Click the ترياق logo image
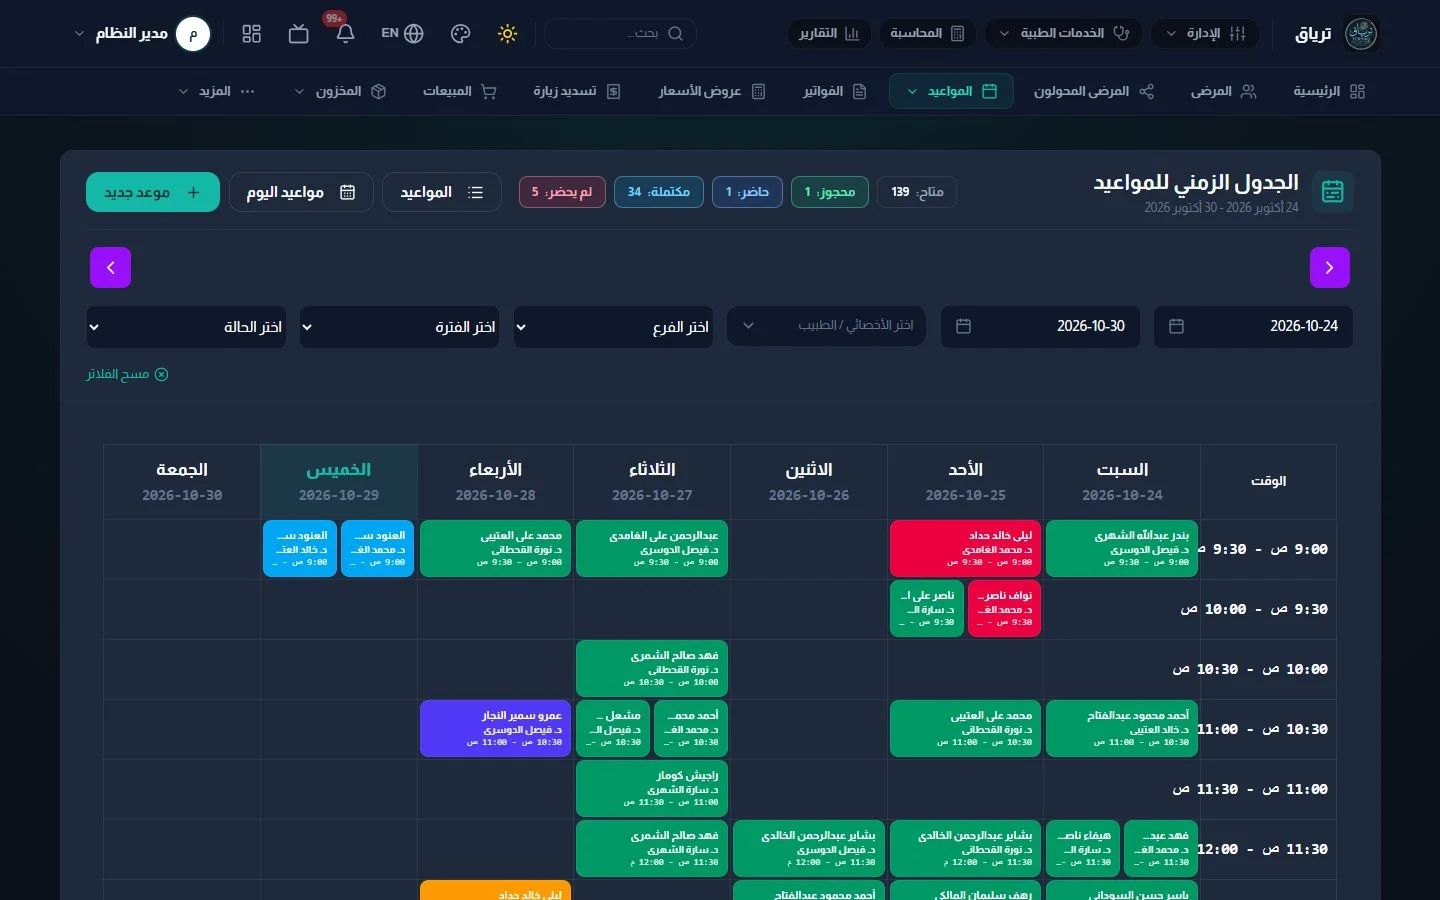This screenshot has height=900, width=1440. 1361,34
